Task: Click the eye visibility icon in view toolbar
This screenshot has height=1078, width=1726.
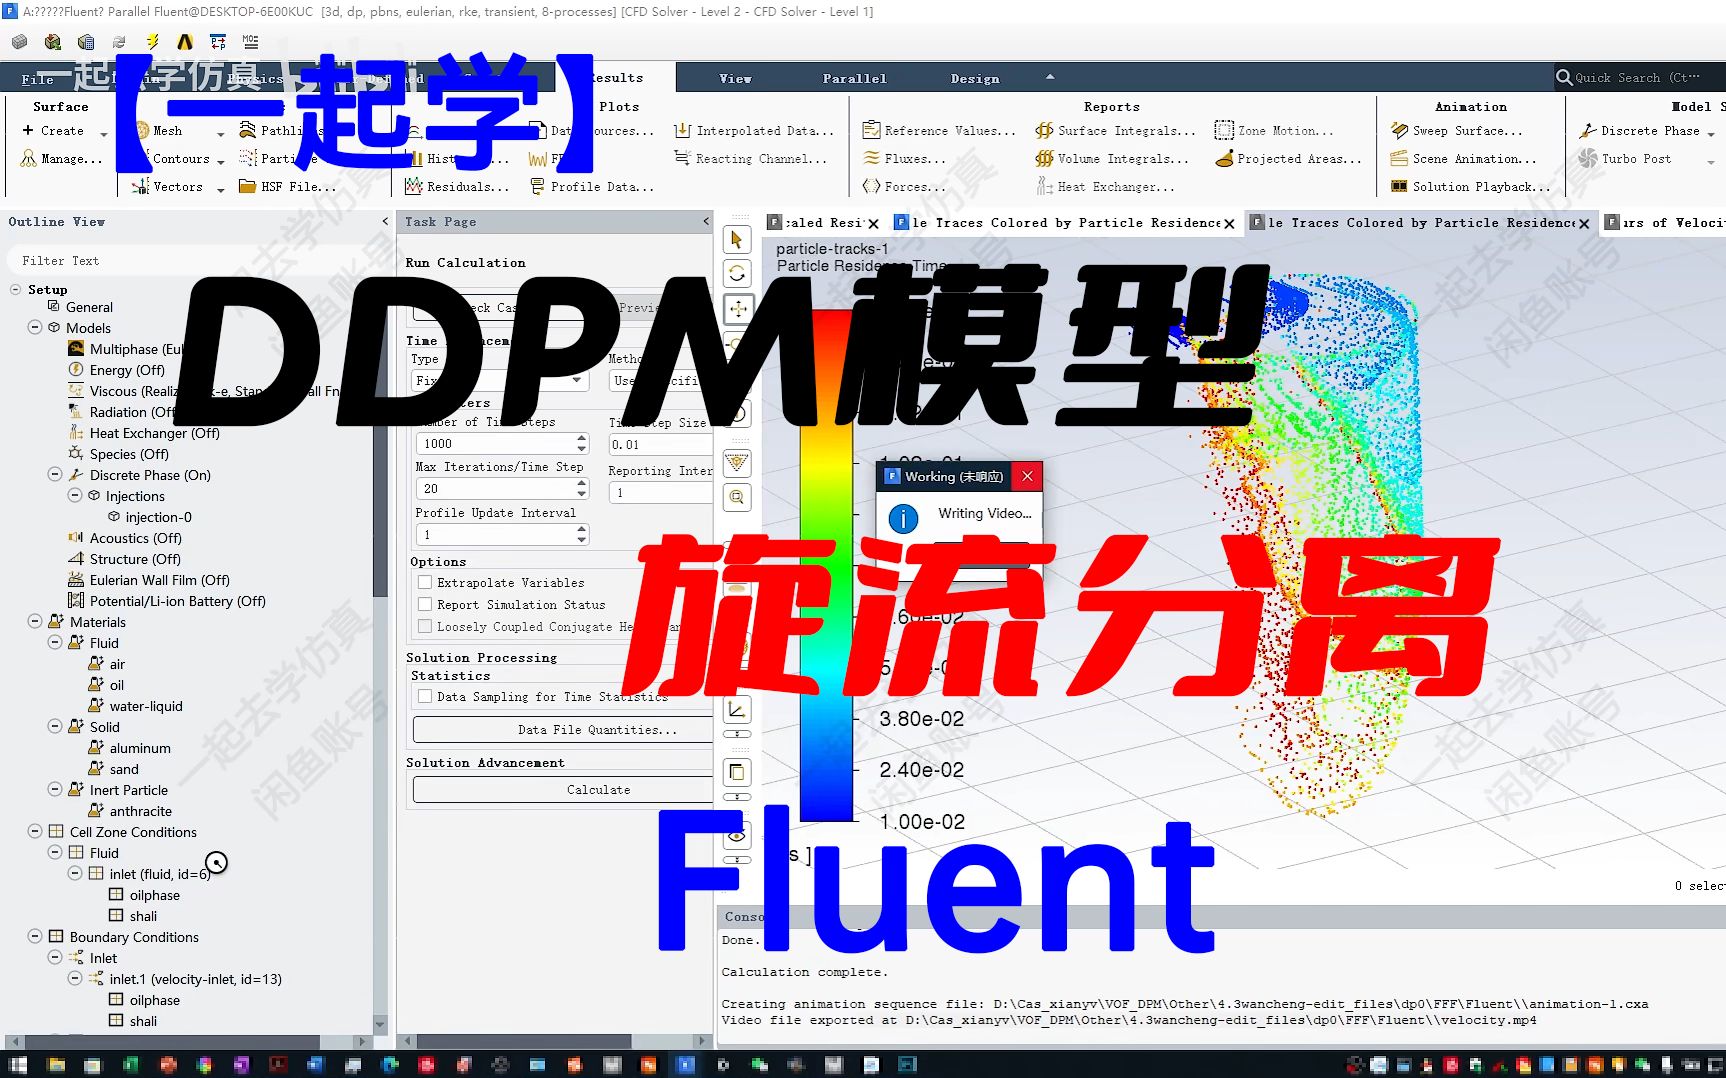Action: (737, 835)
